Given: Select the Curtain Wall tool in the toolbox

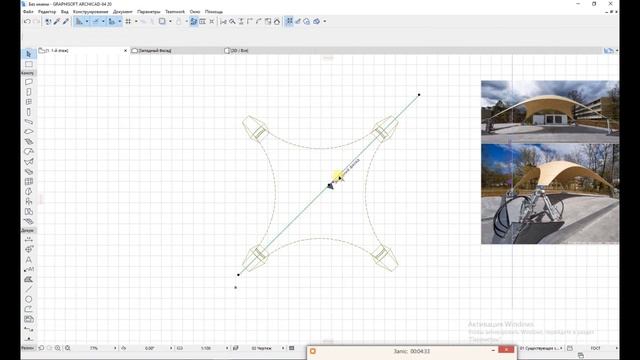Looking at the screenshot, I should pos(29,182).
